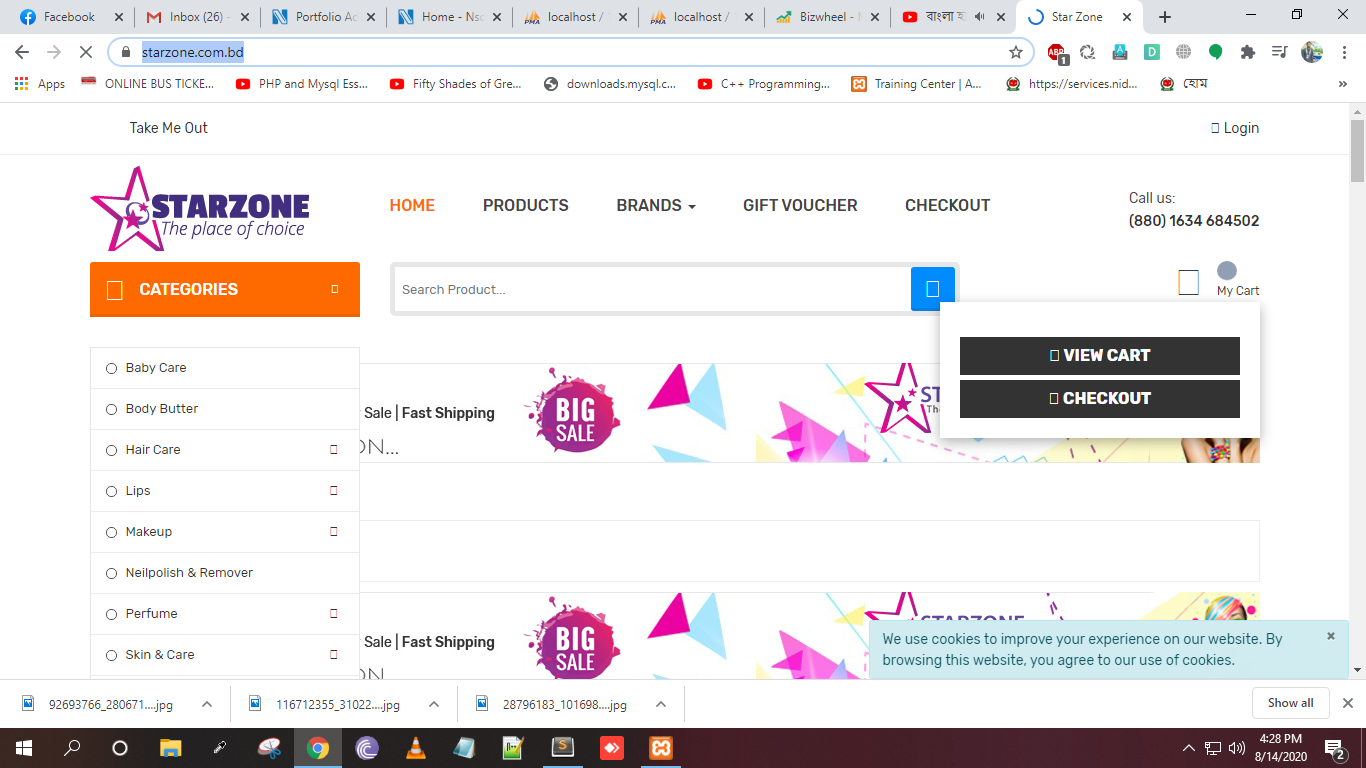Image resolution: width=1366 pixels, height=768 pixels.
Task: Open Apps bookmarks shortcut
Action: (x=40, y=84)
